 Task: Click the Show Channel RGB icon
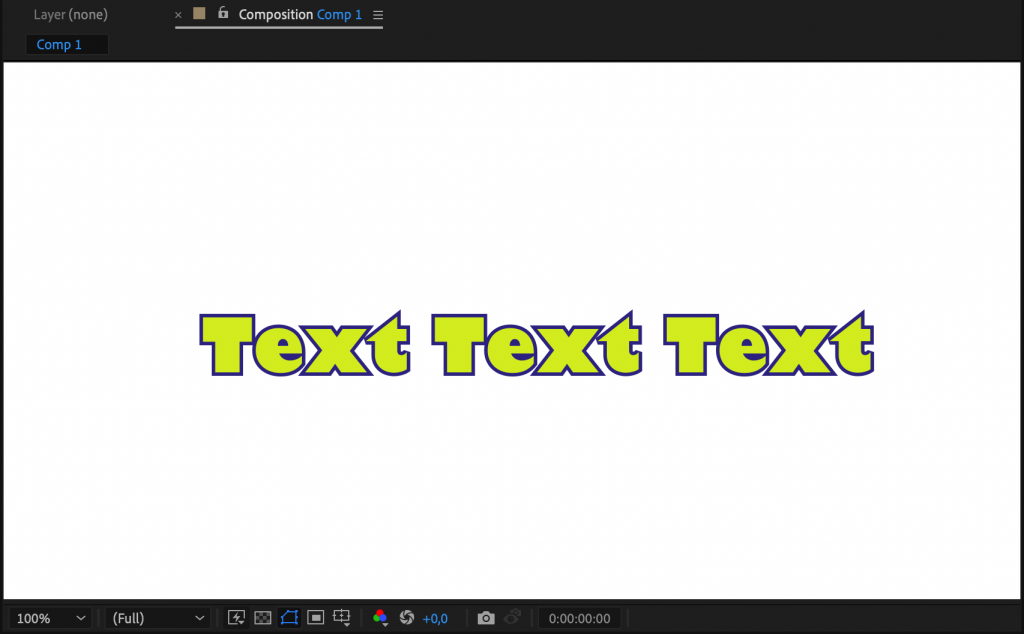coord(380,615)
